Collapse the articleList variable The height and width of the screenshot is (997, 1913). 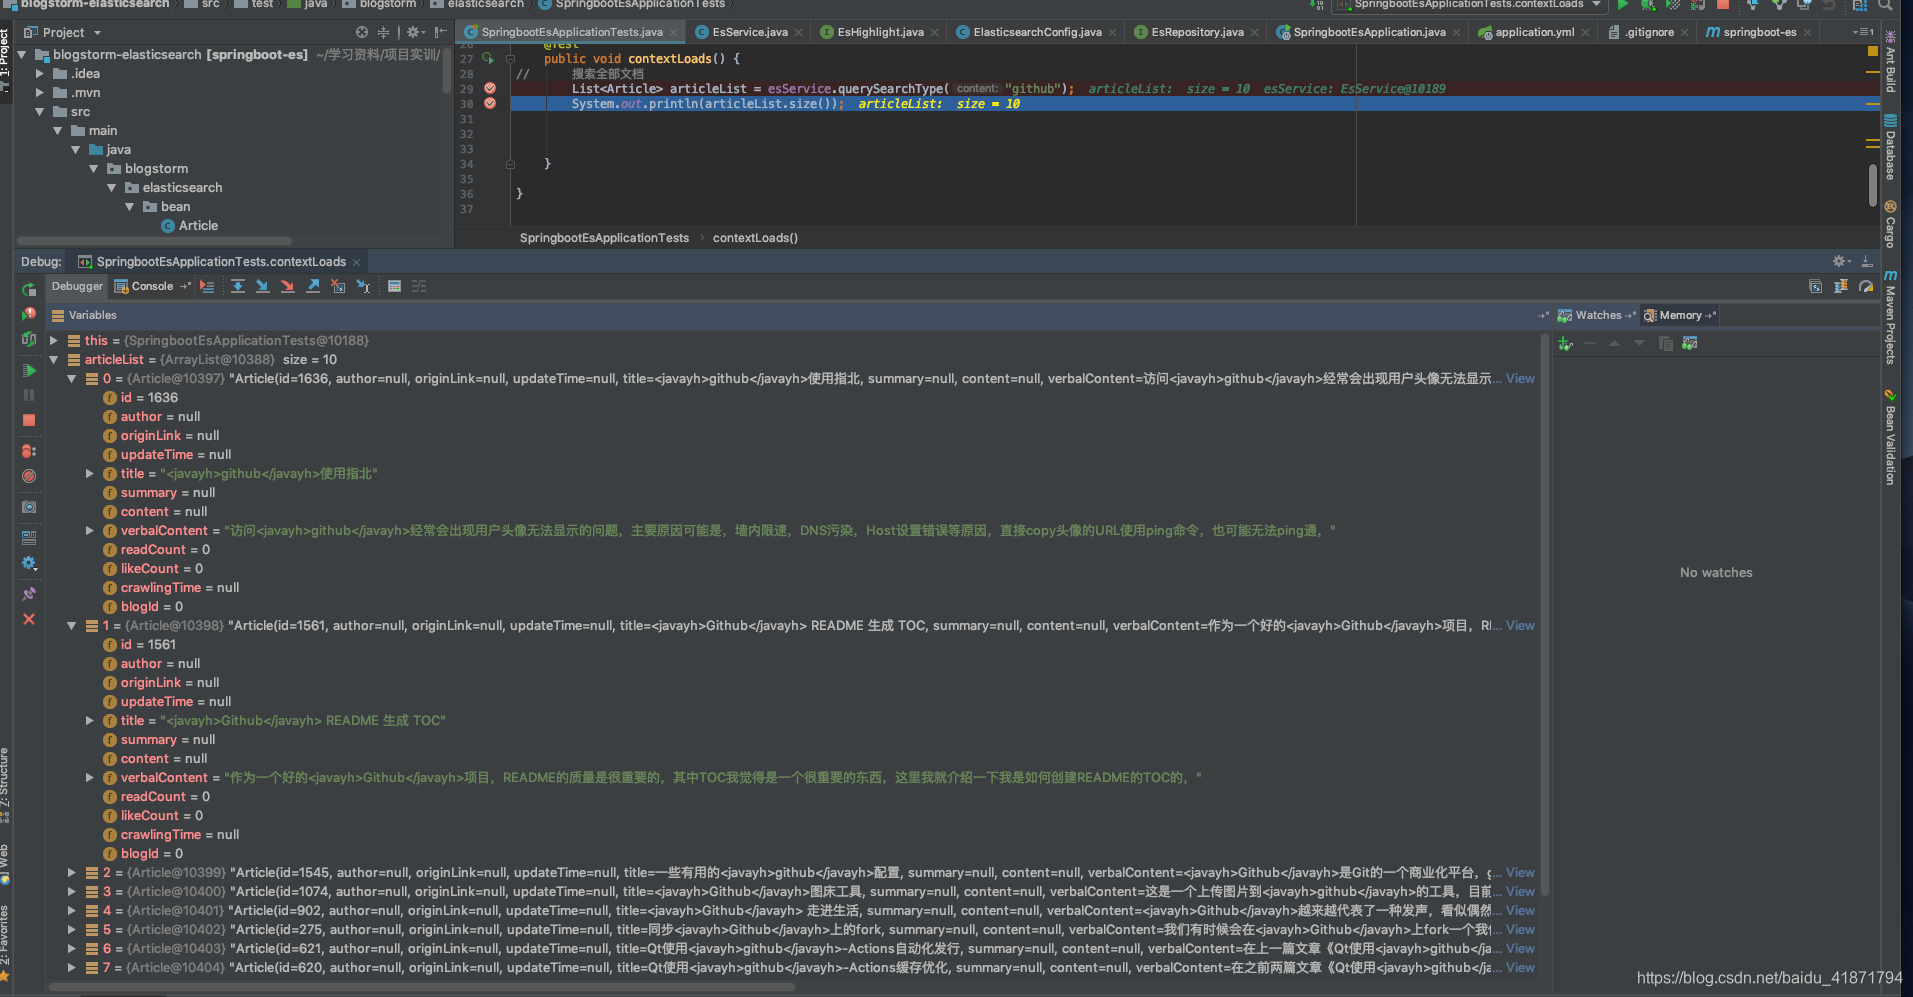coord(54,359)
